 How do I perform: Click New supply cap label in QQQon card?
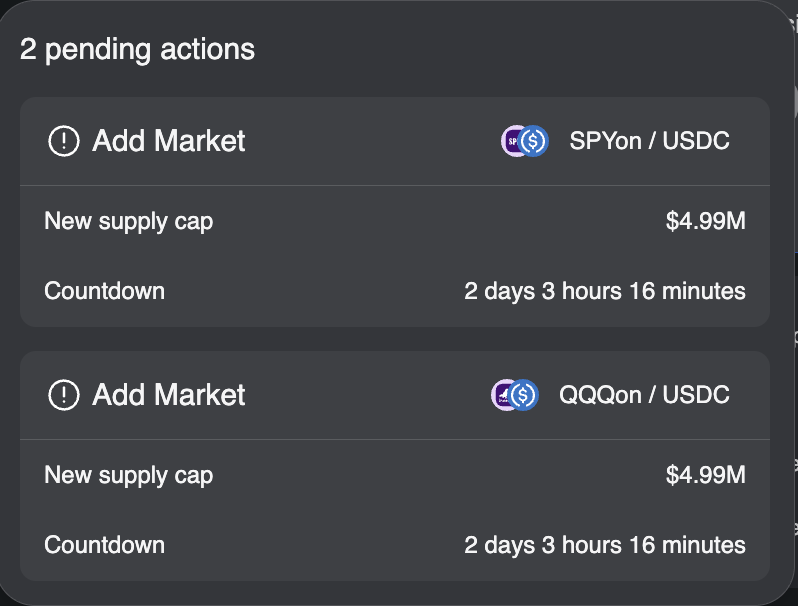click(129, 475)
